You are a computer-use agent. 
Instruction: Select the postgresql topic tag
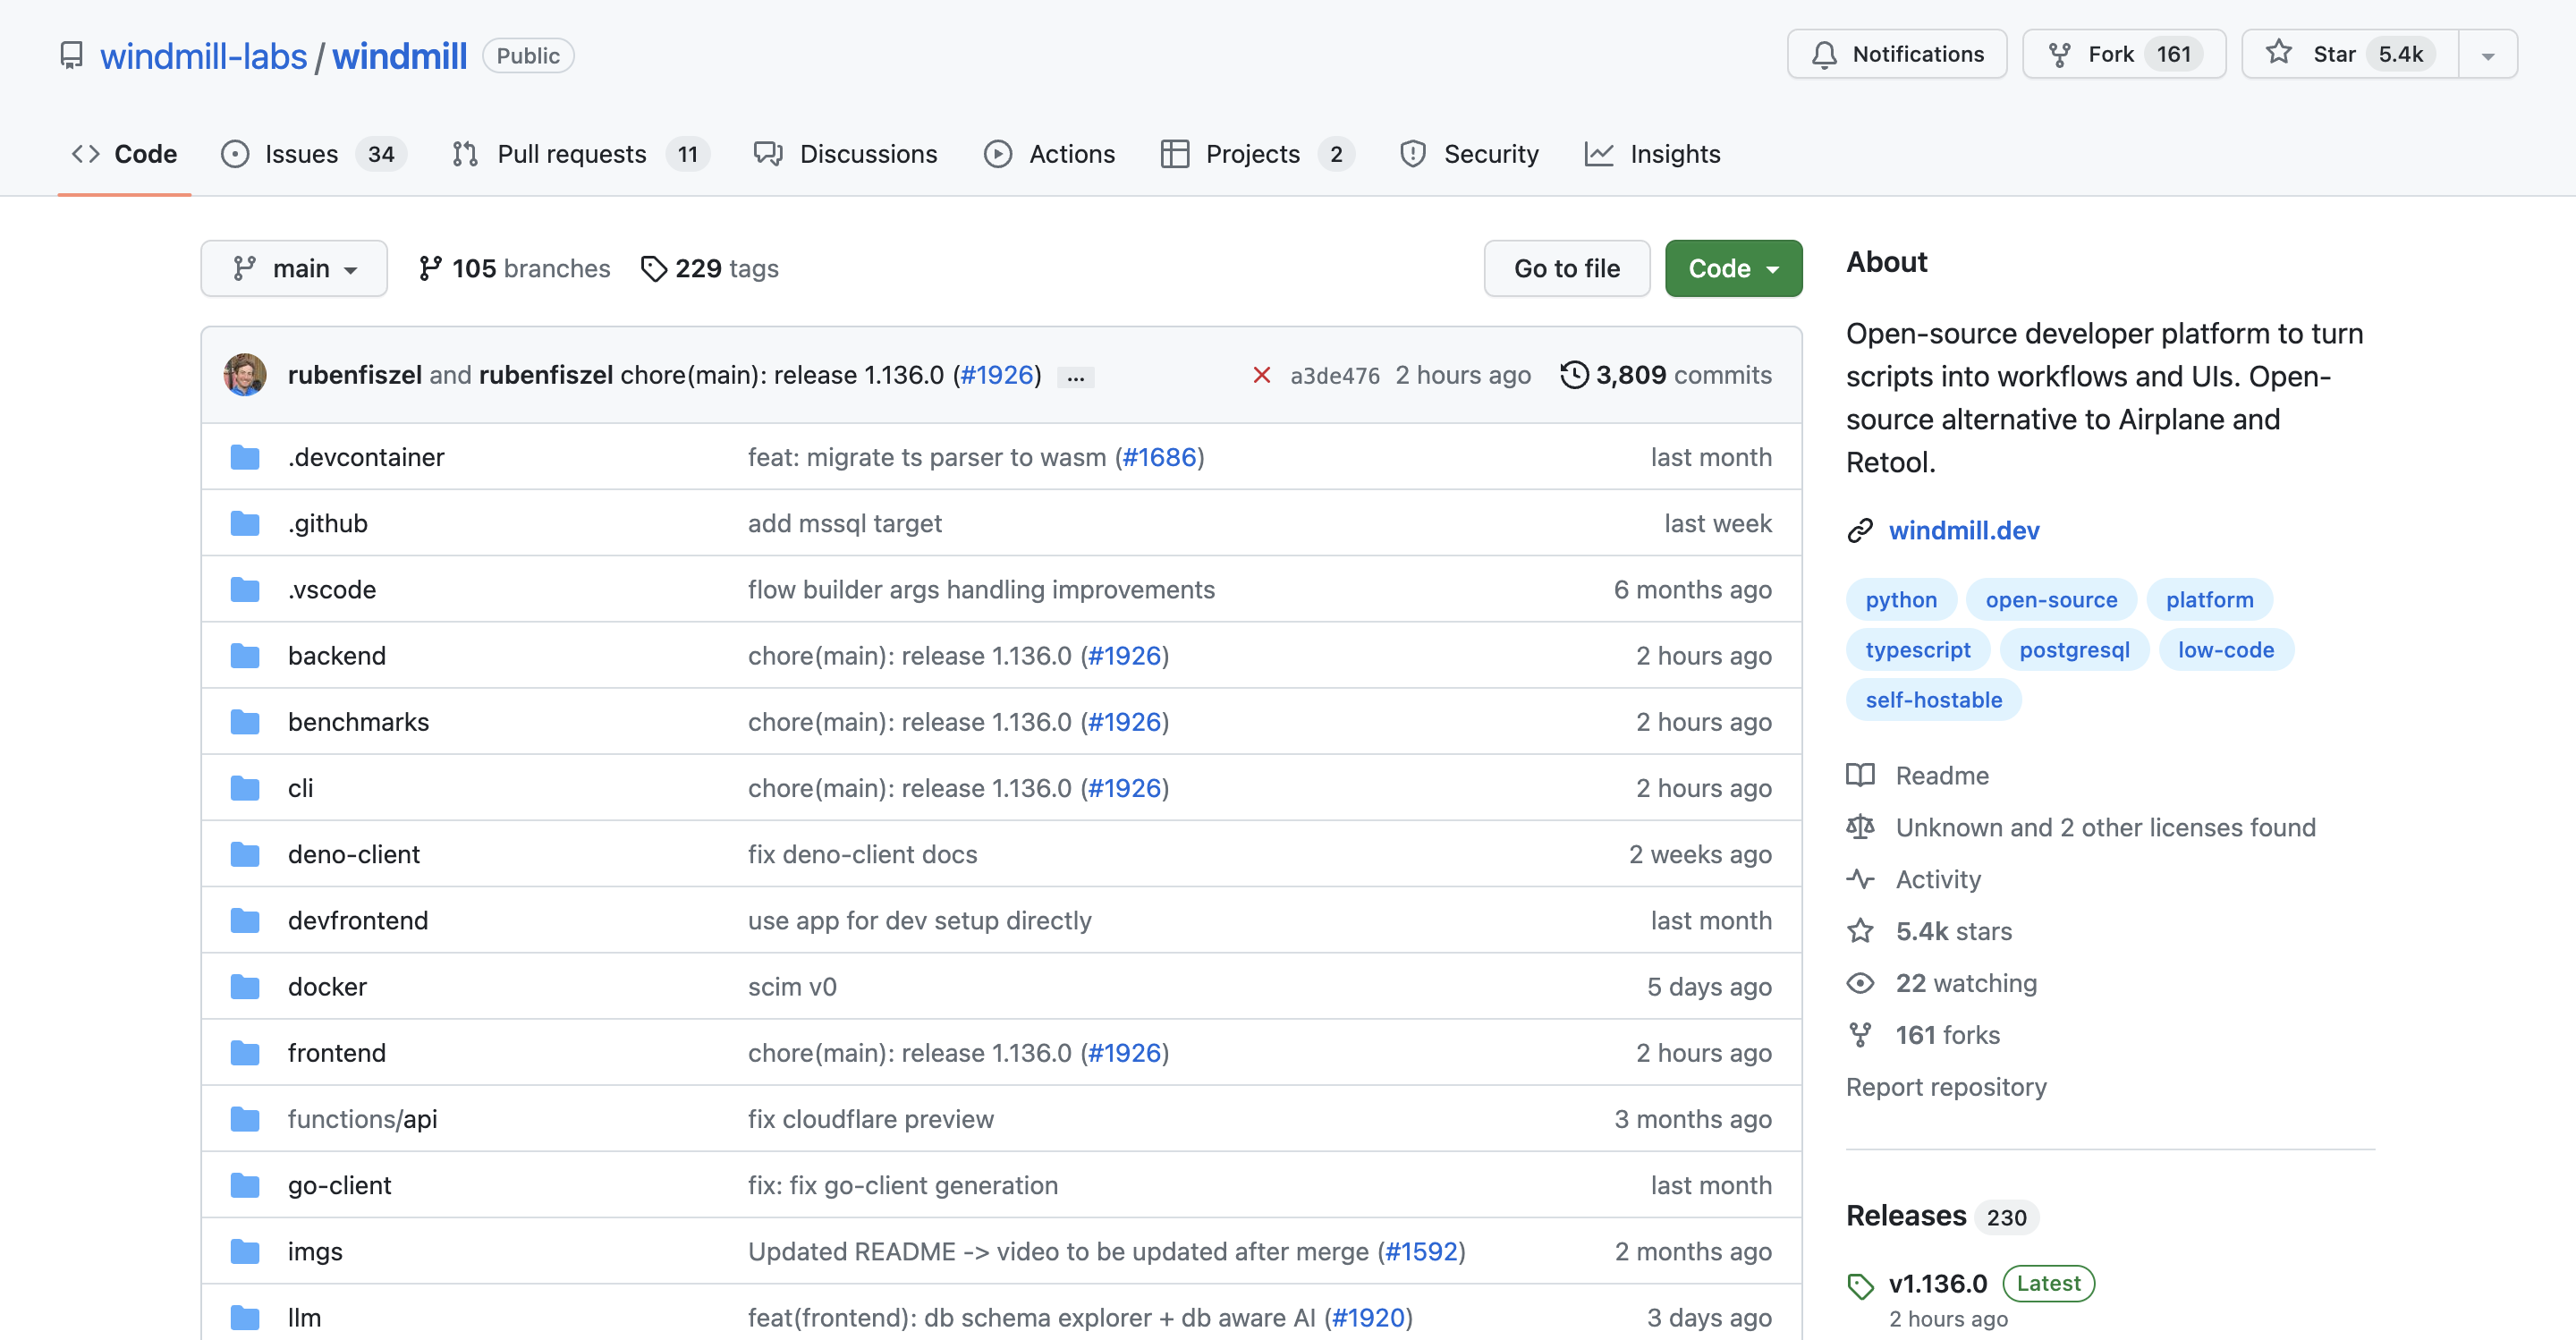tap(2074, 649)
